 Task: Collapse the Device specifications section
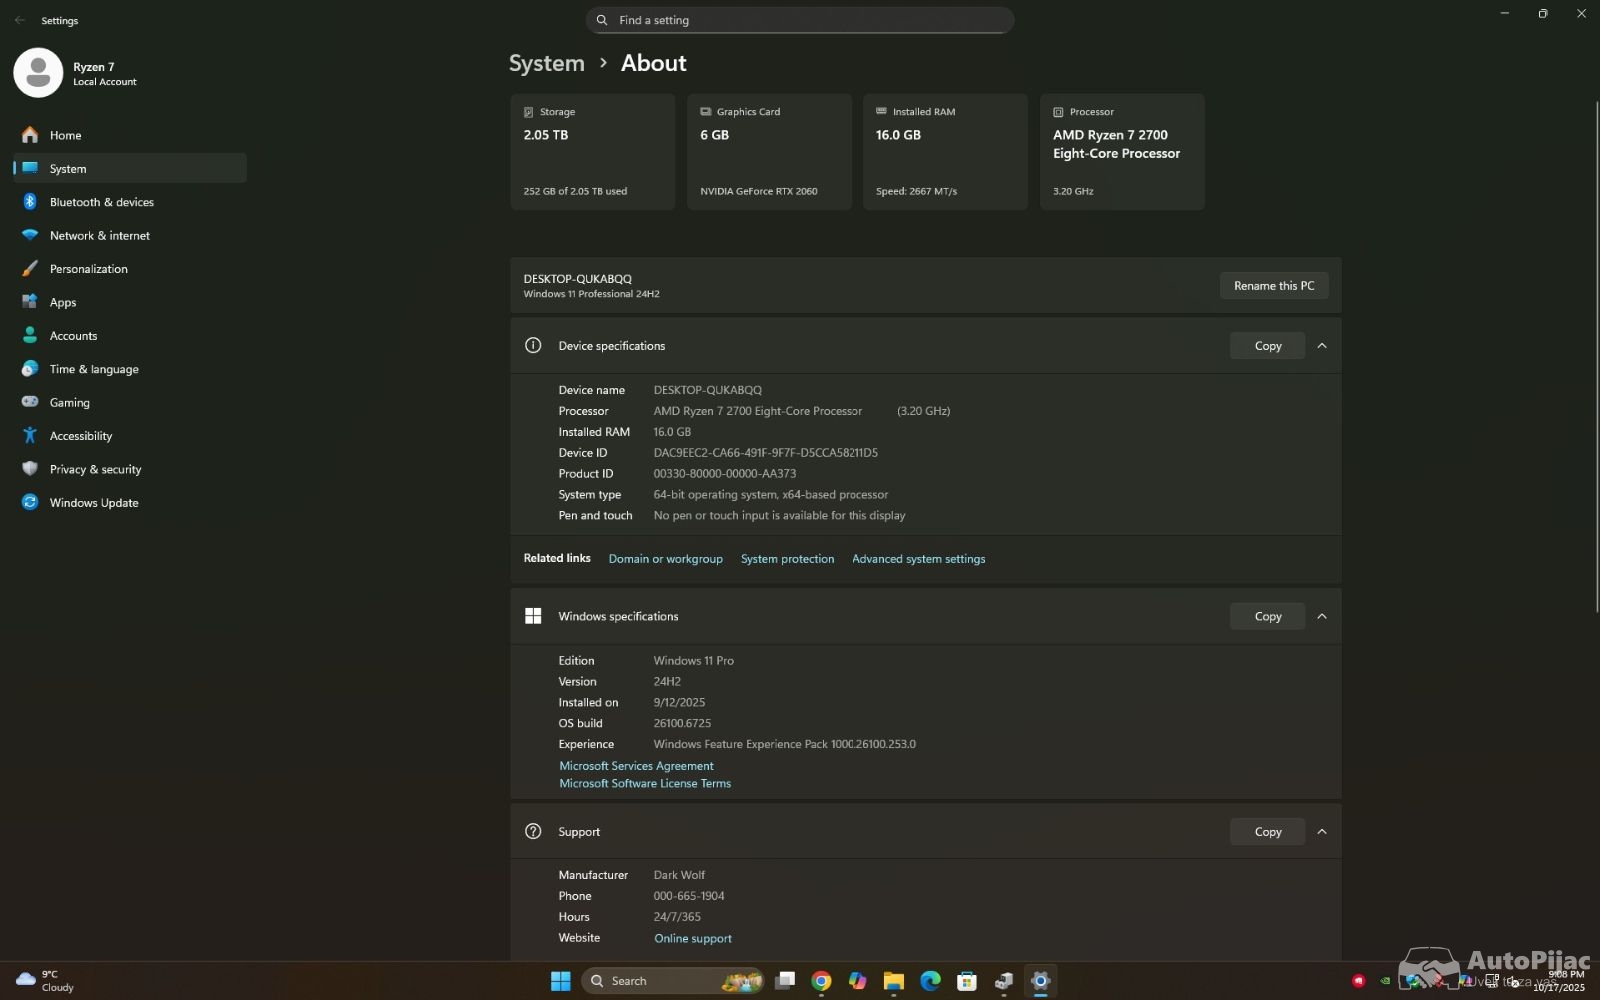1322,346
